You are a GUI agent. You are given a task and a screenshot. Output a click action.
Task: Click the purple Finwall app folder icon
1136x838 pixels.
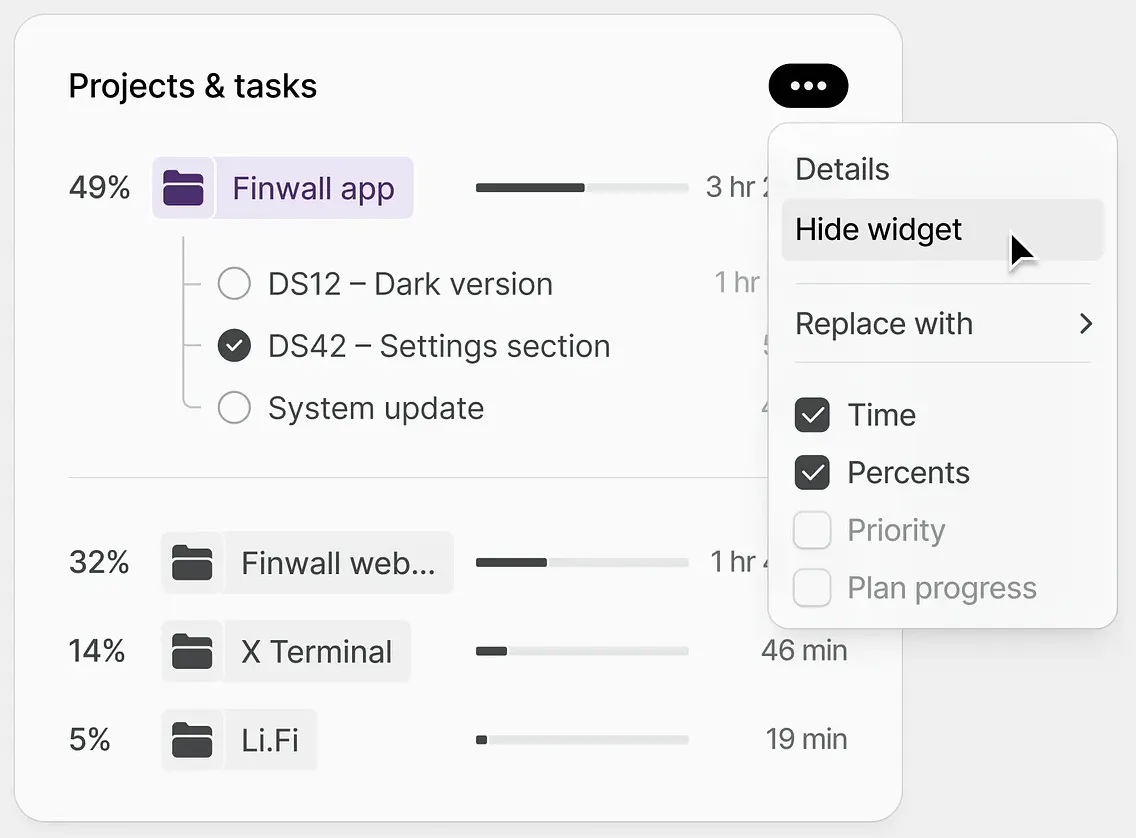pos(183,188)
